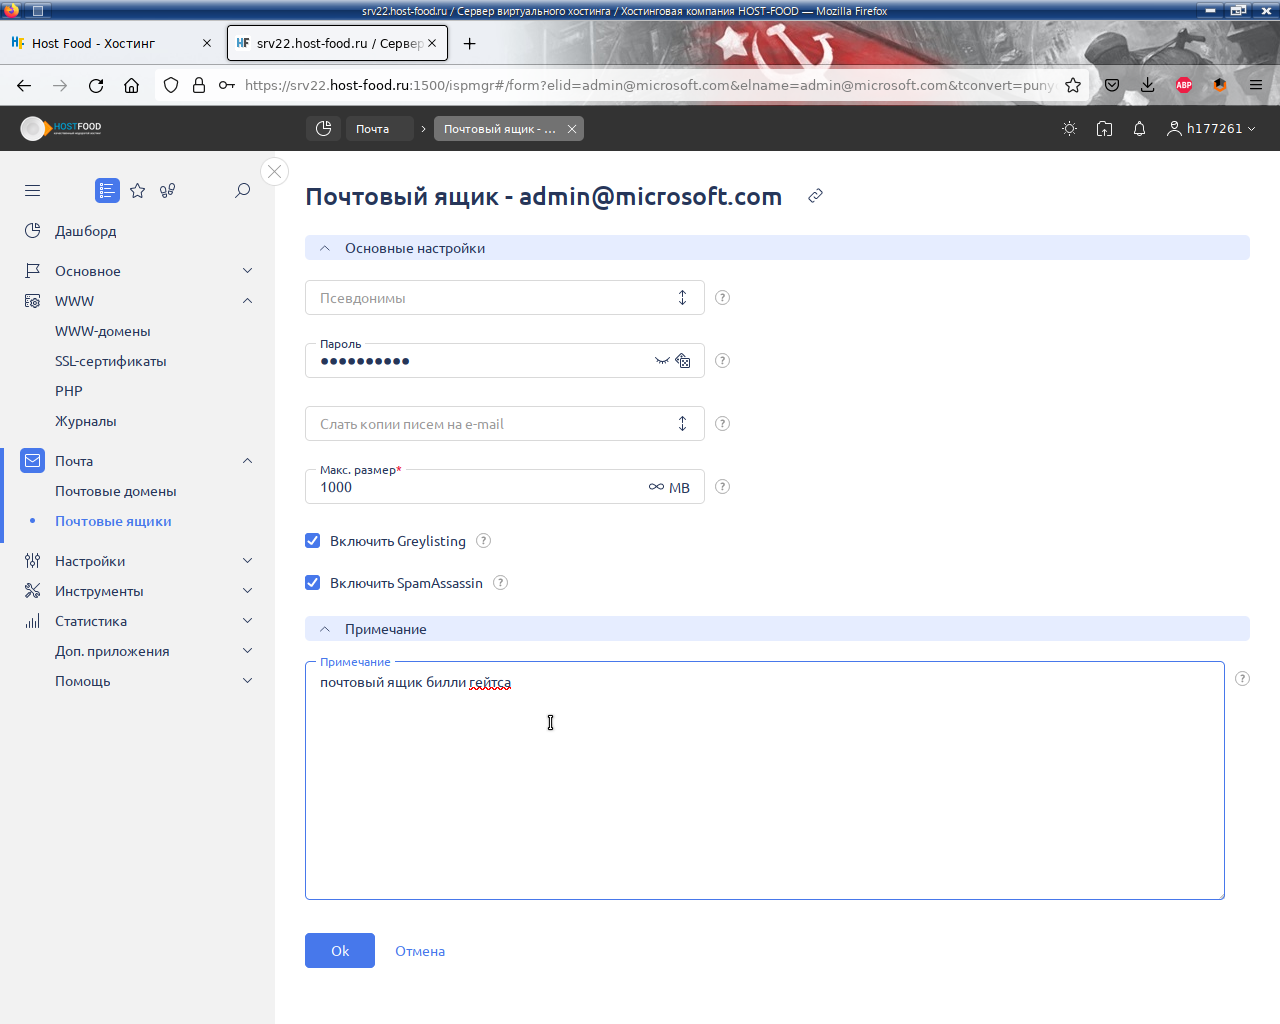This screenshot has height=1024, width=1280.
Task: Open SSL-сертификаты menu item
Action: (111, 361)
